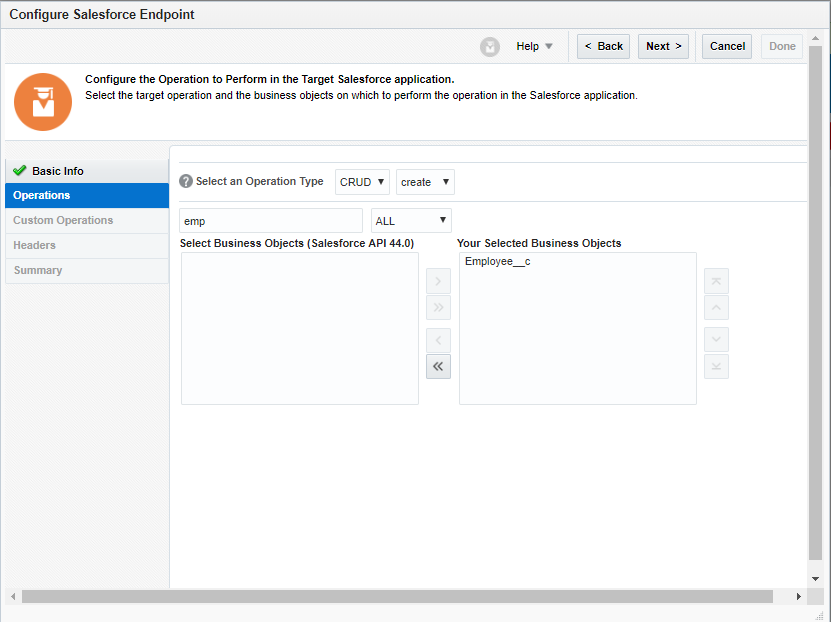Viewport: 831px width, 622px height.
Task: Select Employee__c in selected business objects
Action: (x=498, y=262)
